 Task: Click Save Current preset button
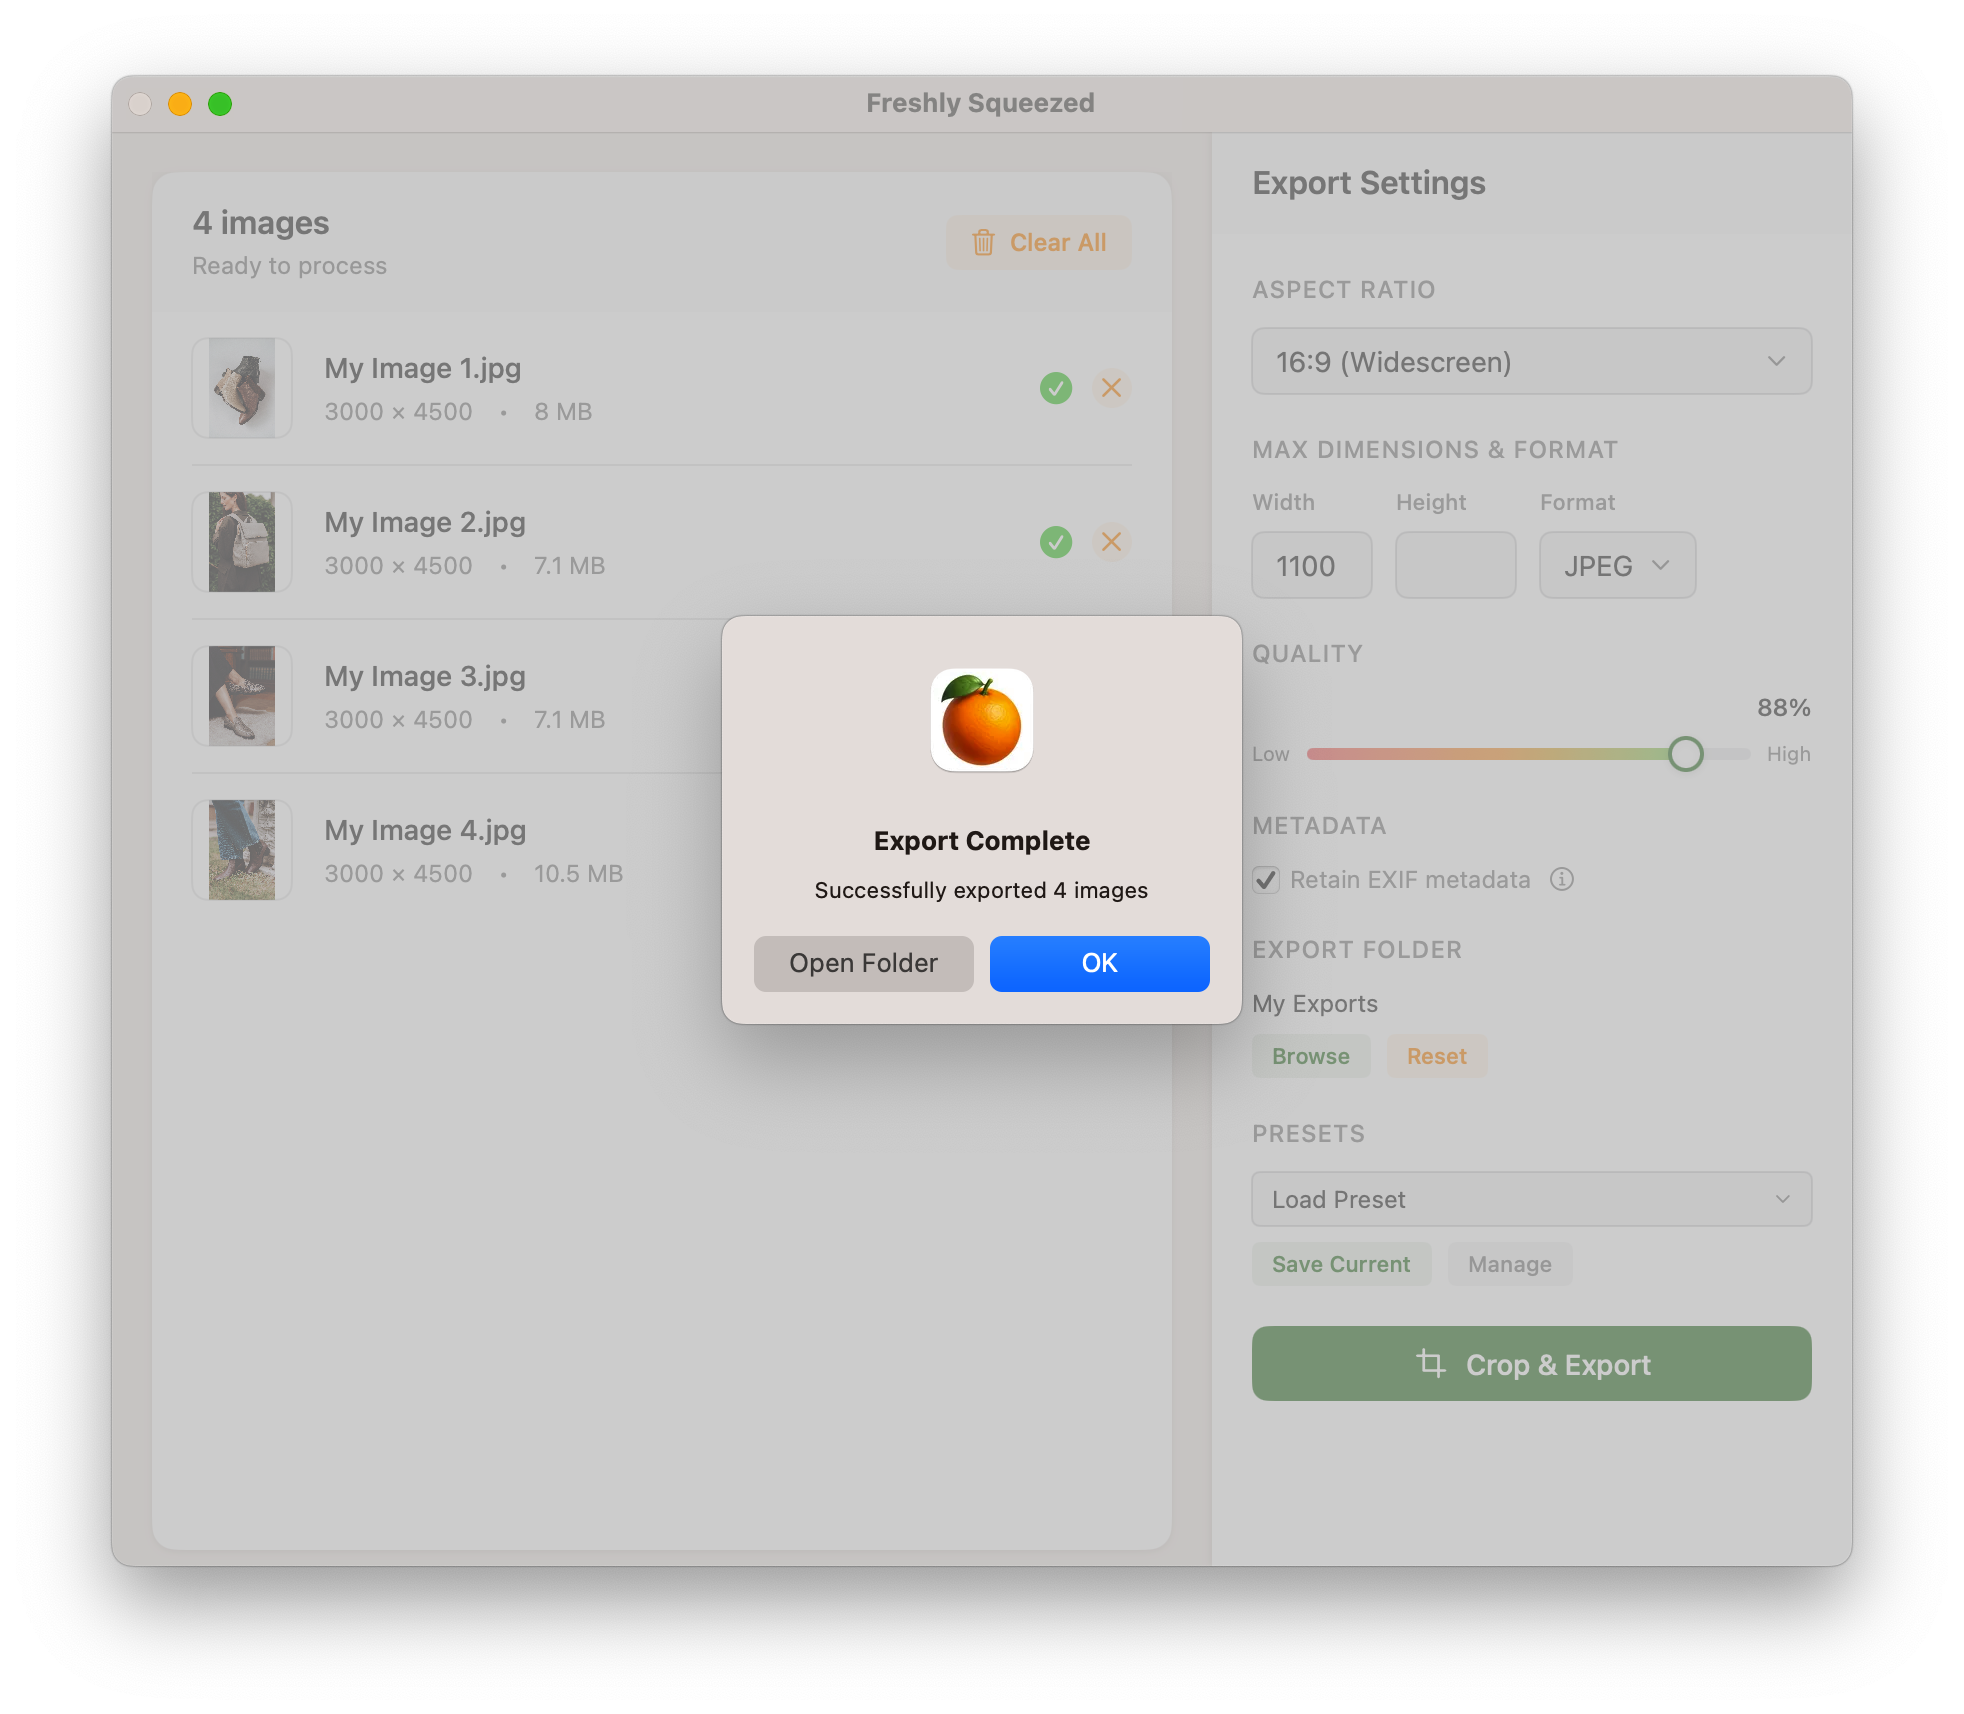[1340, 1264]
